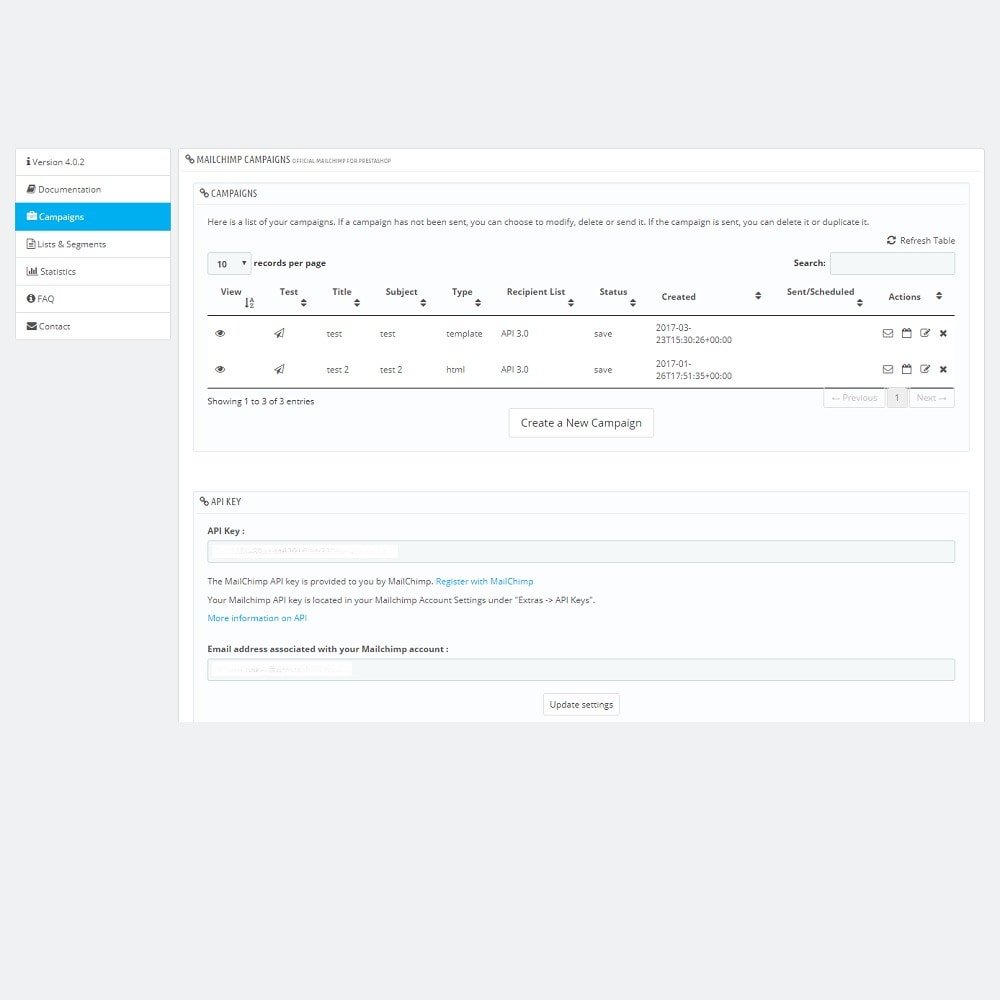The image size is (1000, 1000).
Task: Send test email for 'test 2' campaign
Action: point(279,369)
